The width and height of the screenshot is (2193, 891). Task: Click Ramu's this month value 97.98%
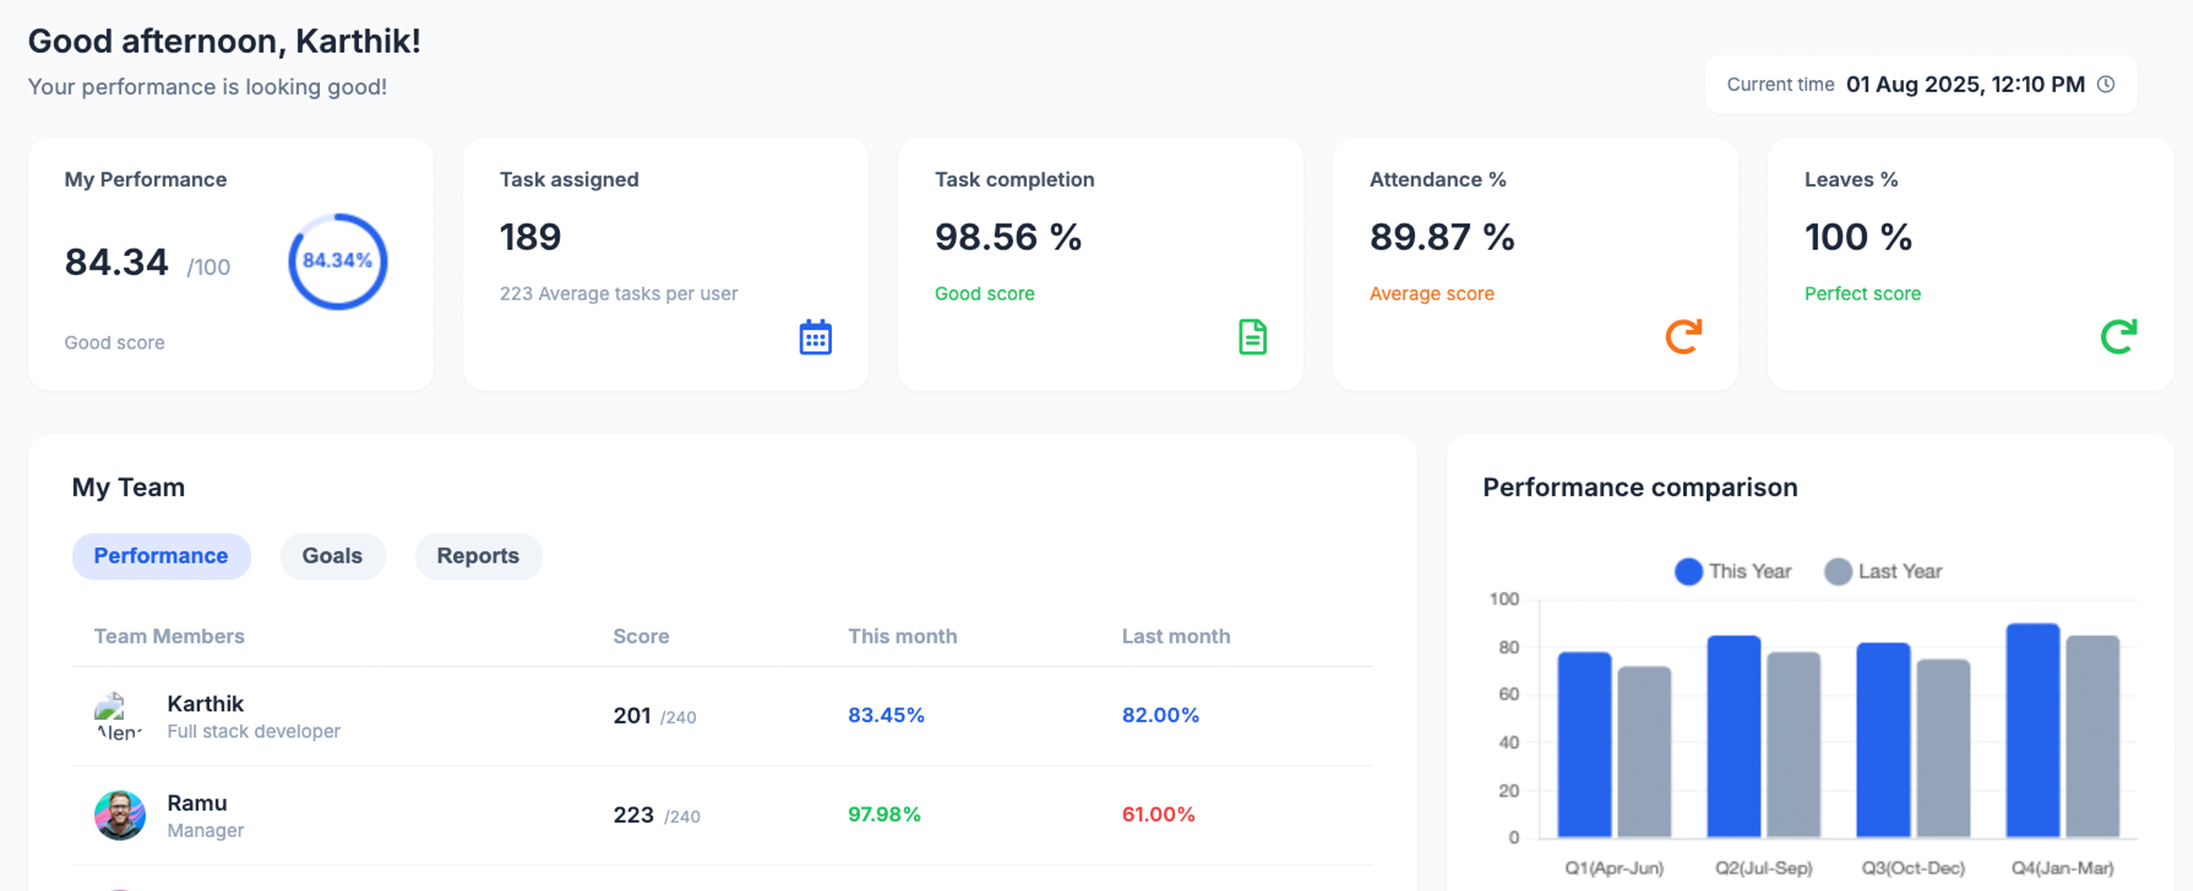point(884,814)
